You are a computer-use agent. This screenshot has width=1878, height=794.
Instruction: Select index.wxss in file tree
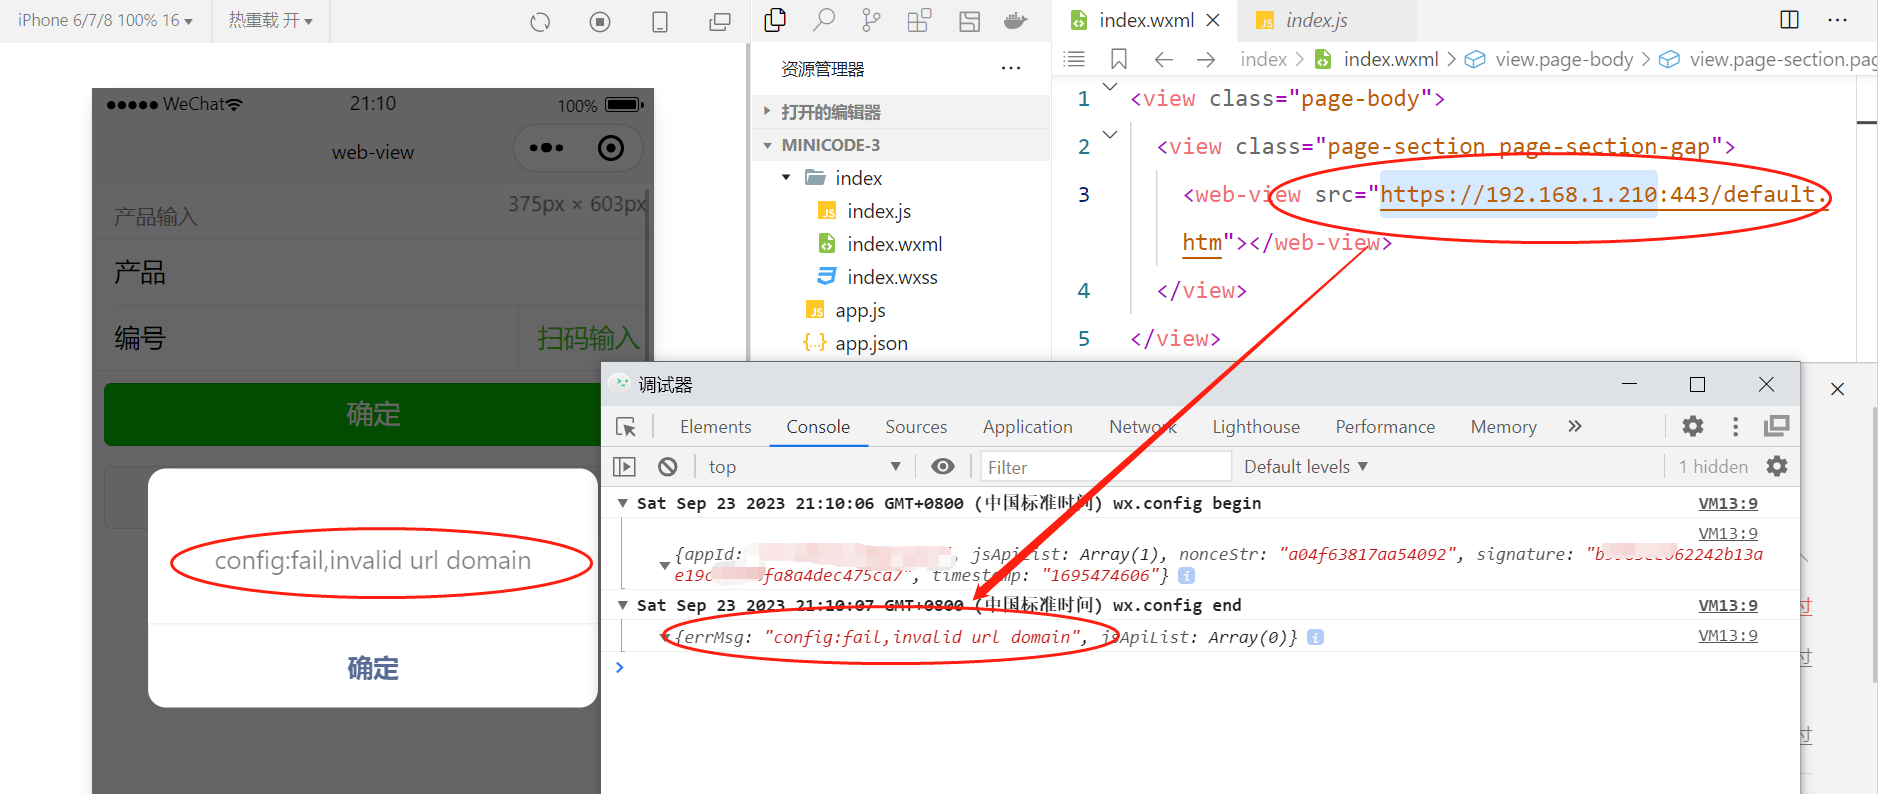tap(892, 277)
